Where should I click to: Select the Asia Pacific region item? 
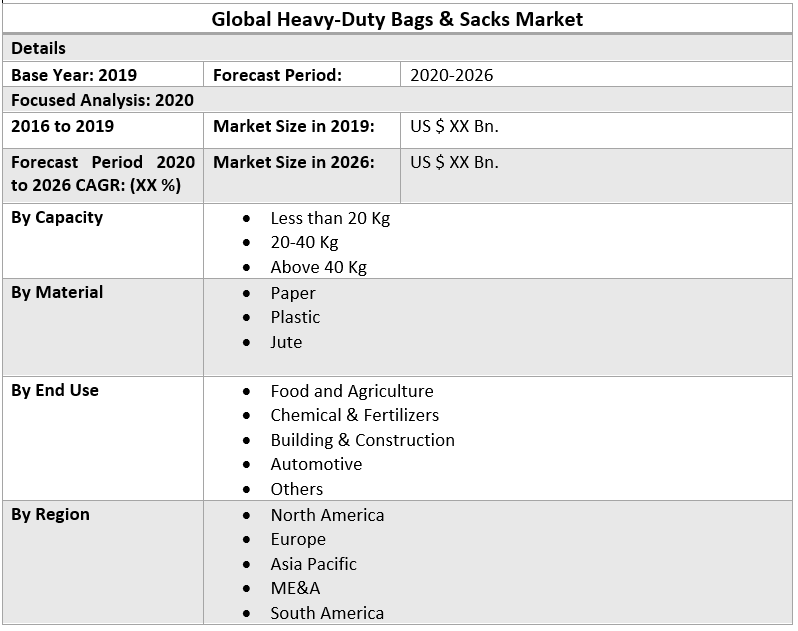tap(313, 564)
